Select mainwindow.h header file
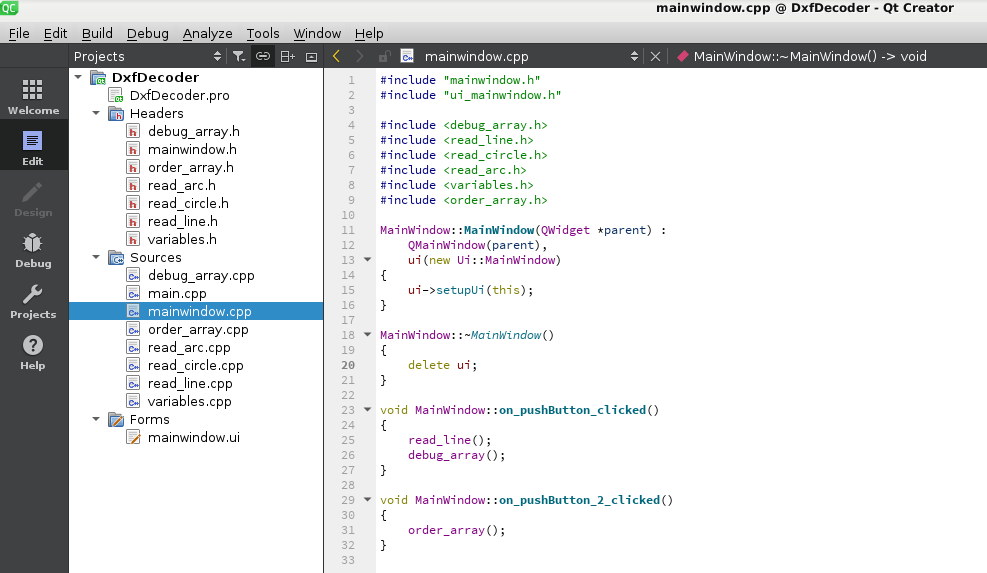Screen dimensions: 987x573 (192, 149)
